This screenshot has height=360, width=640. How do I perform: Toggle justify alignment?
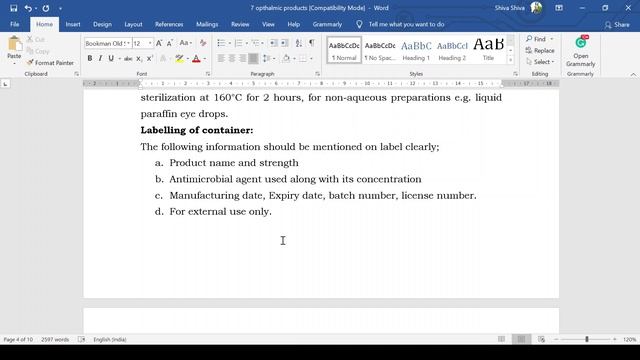[x=253, y=59]
